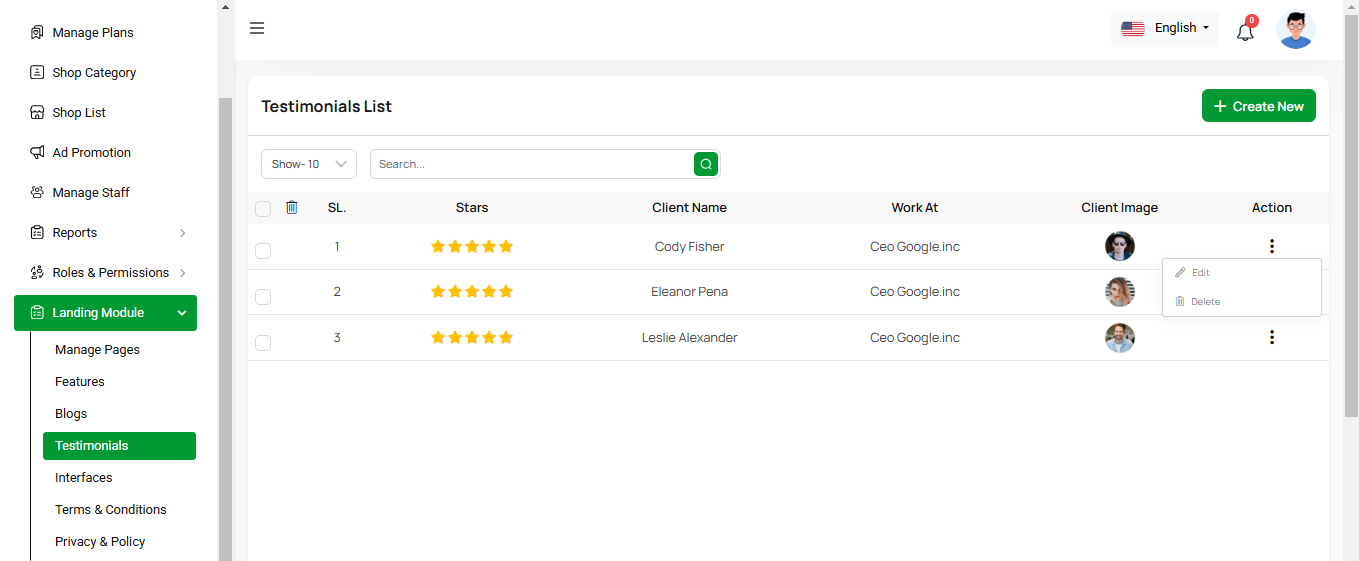Choose Delete from the action menu
The image size is (1359, 561).
coord(1204,302)
